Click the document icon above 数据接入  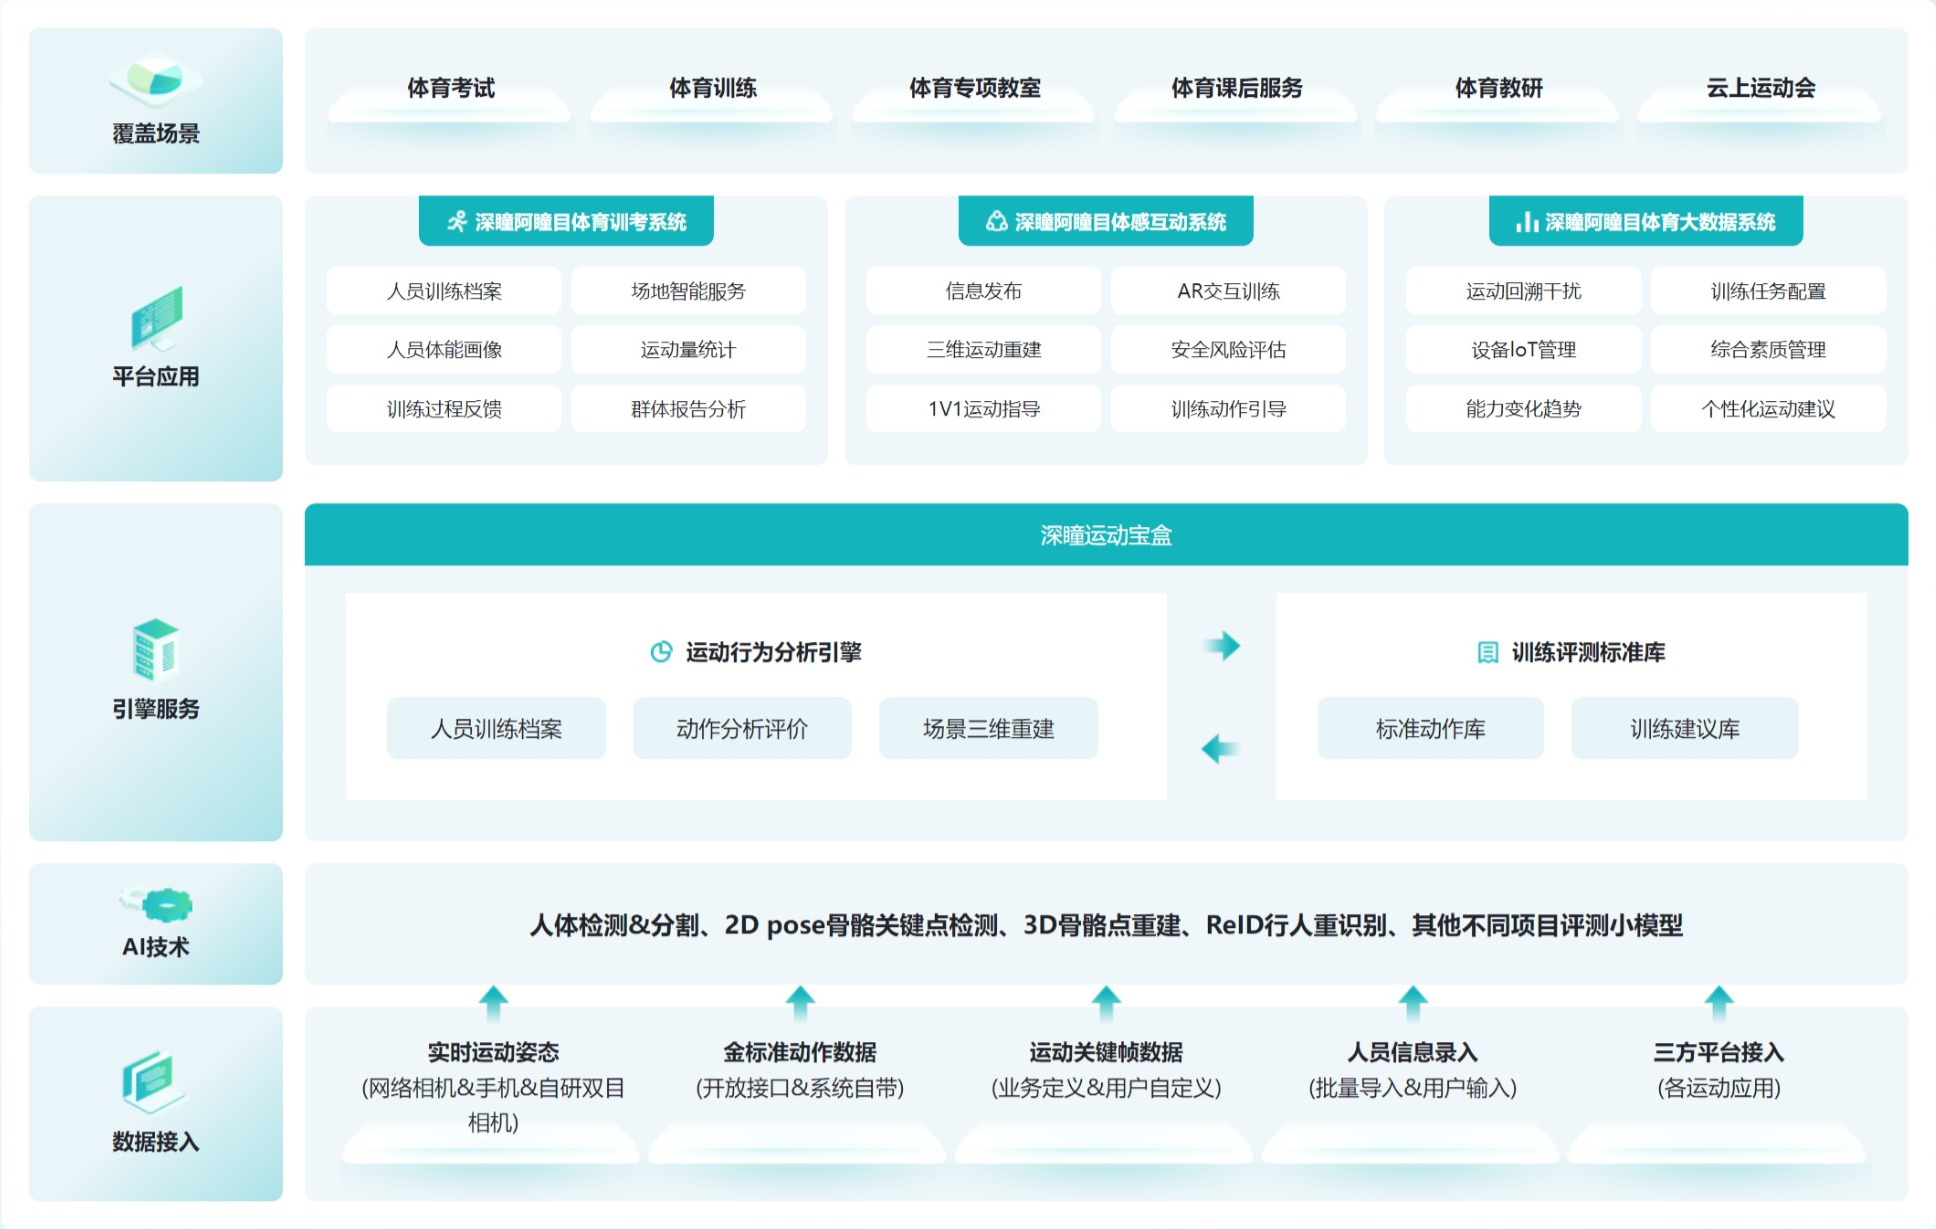[153, 1080]
